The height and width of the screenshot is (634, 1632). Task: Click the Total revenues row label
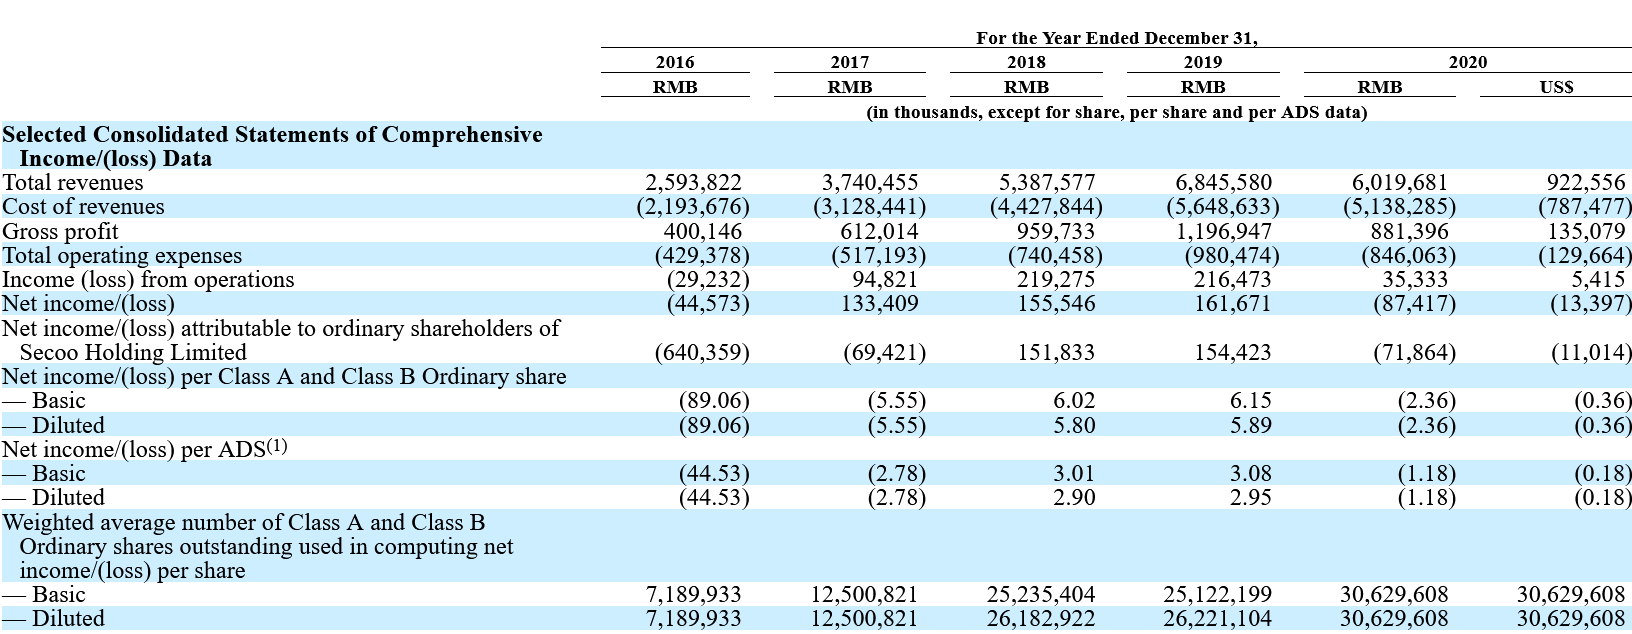73,182
